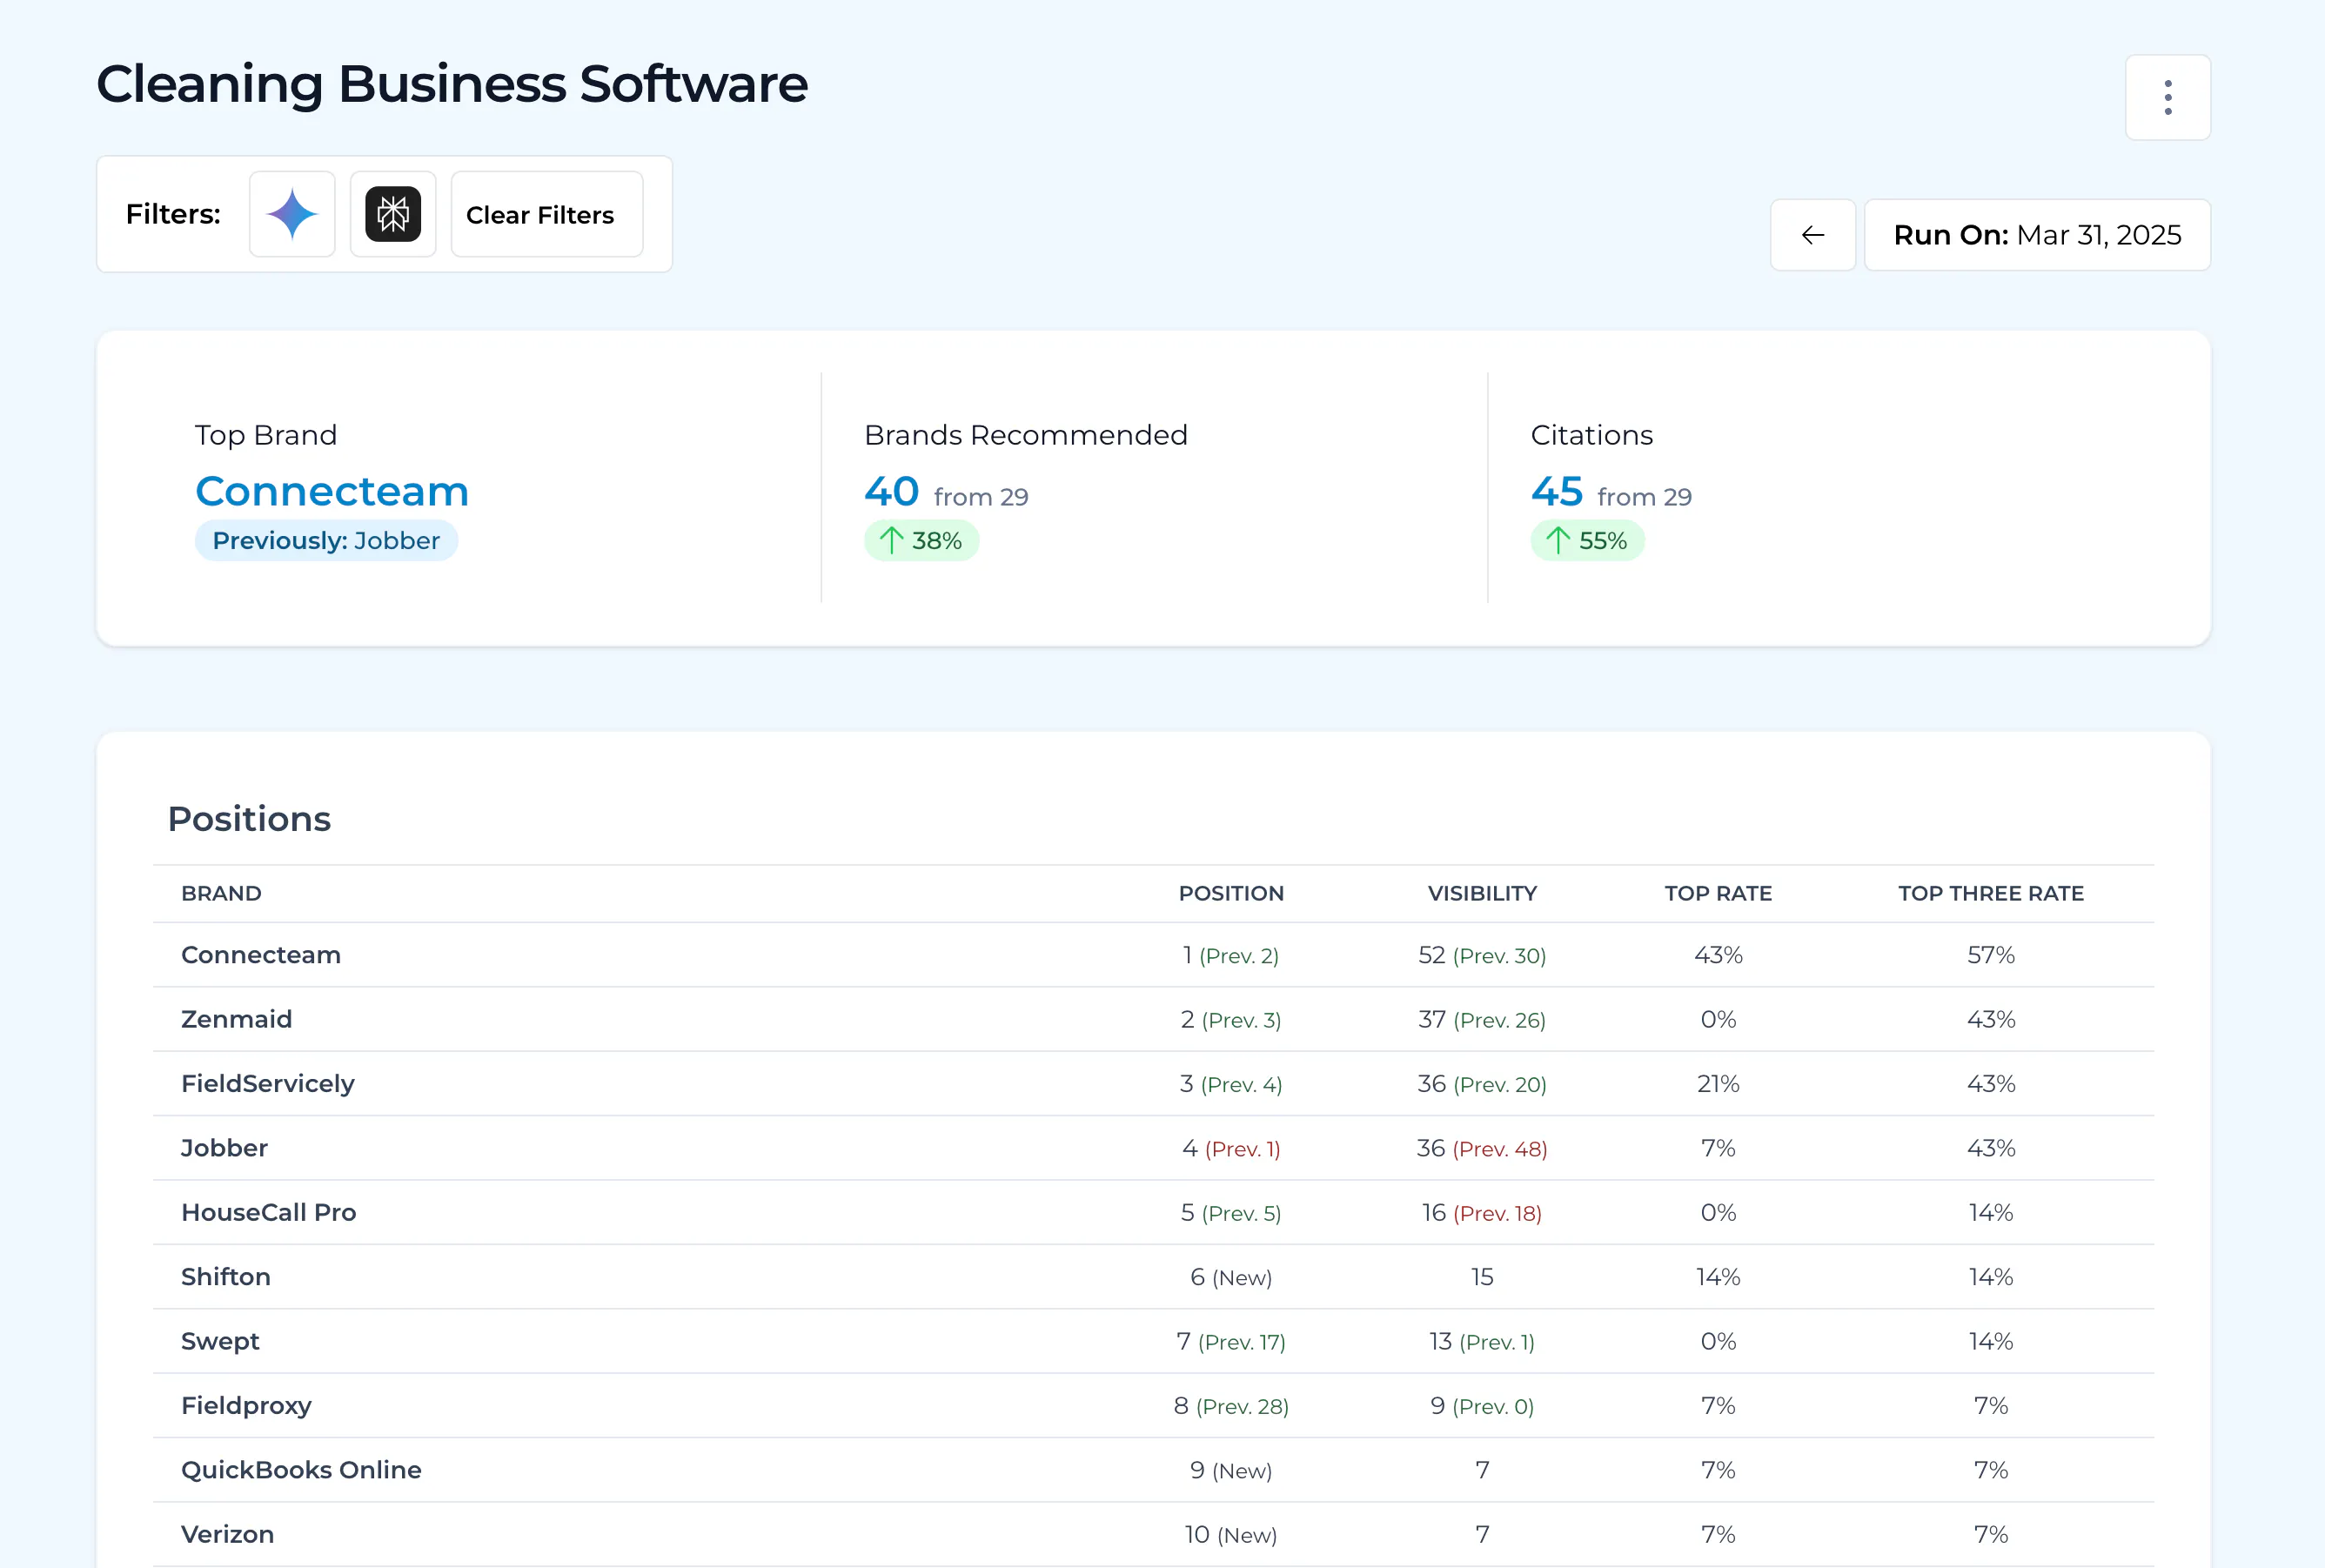Select the Connecteam row in Positions table

coord(1153,955)
